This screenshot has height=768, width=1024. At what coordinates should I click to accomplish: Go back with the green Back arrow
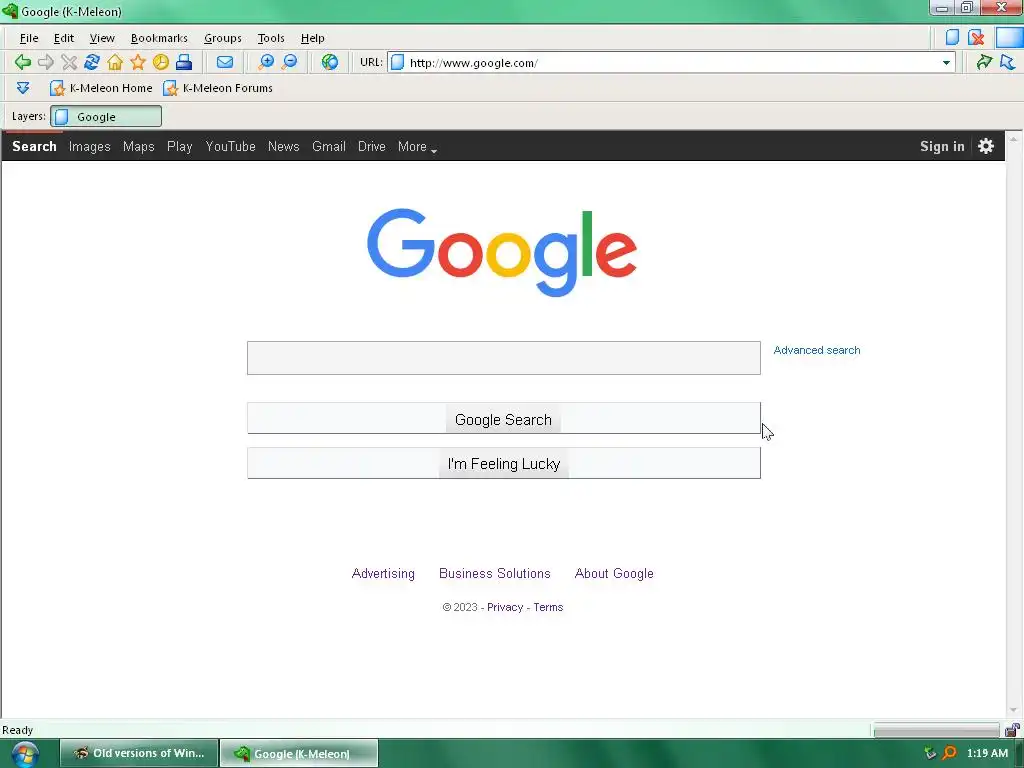(x=23, y=62)
